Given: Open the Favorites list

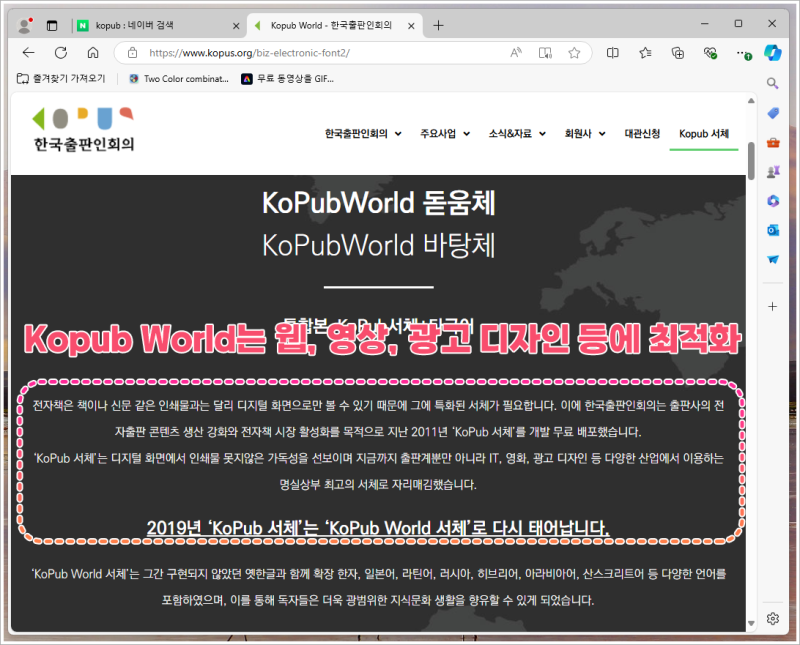Looking at the screenshot, I should click(x=645, y=53).
